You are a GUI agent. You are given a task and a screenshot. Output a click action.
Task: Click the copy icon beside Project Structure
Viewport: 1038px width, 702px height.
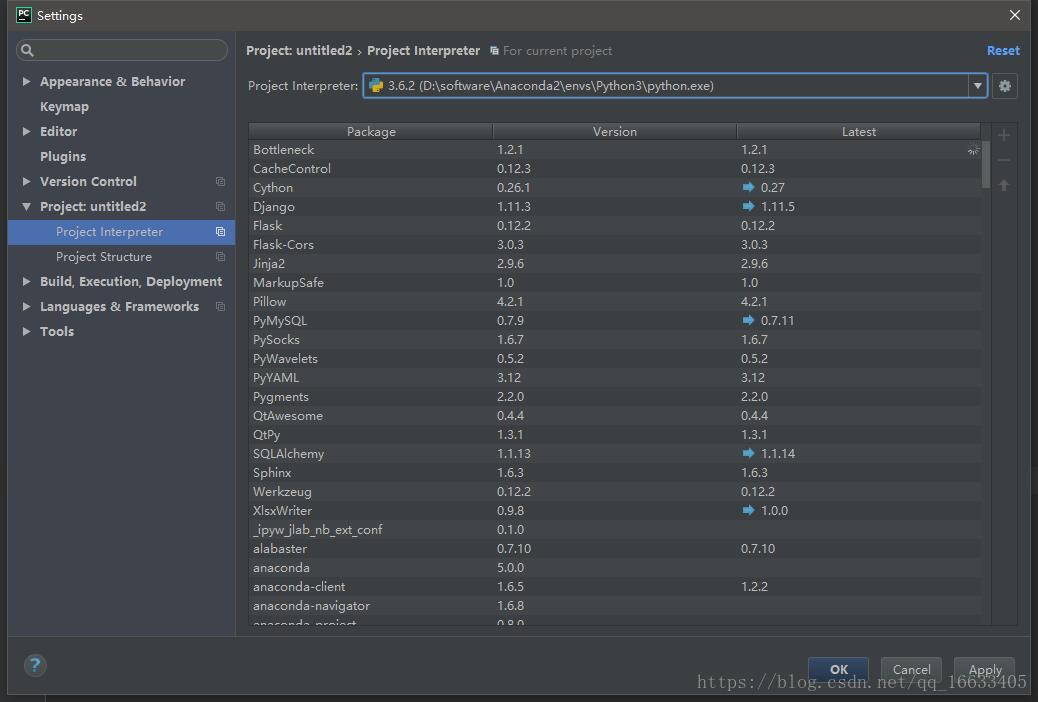point(220,256)
